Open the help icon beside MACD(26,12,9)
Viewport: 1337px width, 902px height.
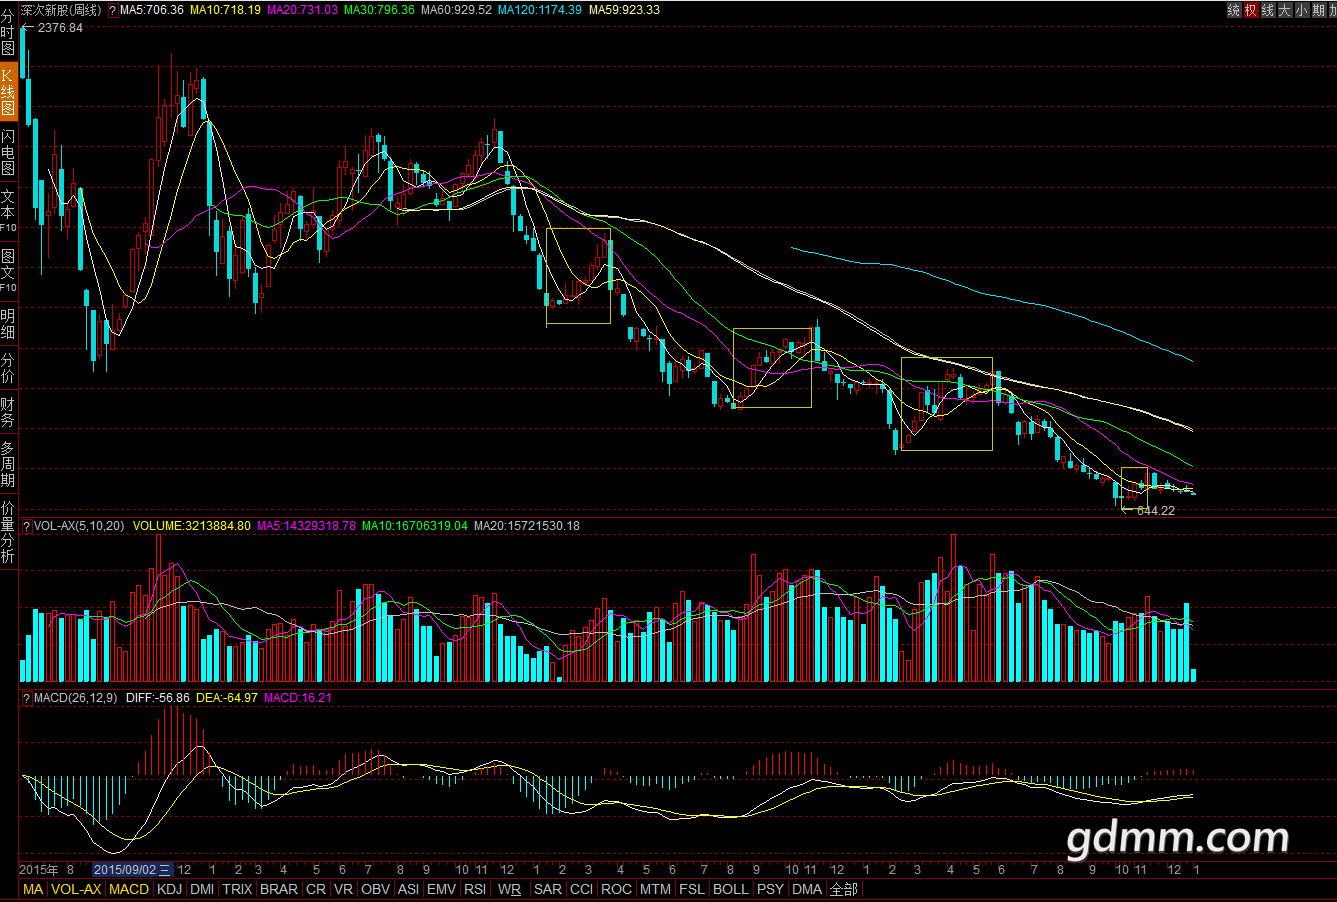27,698
